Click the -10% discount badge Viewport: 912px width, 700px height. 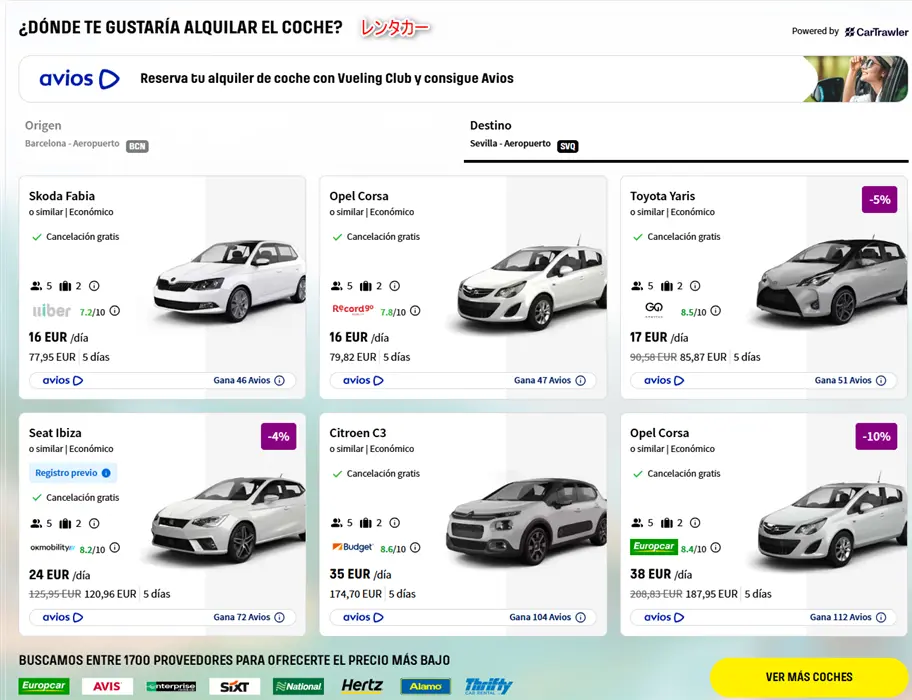point(876,437)
